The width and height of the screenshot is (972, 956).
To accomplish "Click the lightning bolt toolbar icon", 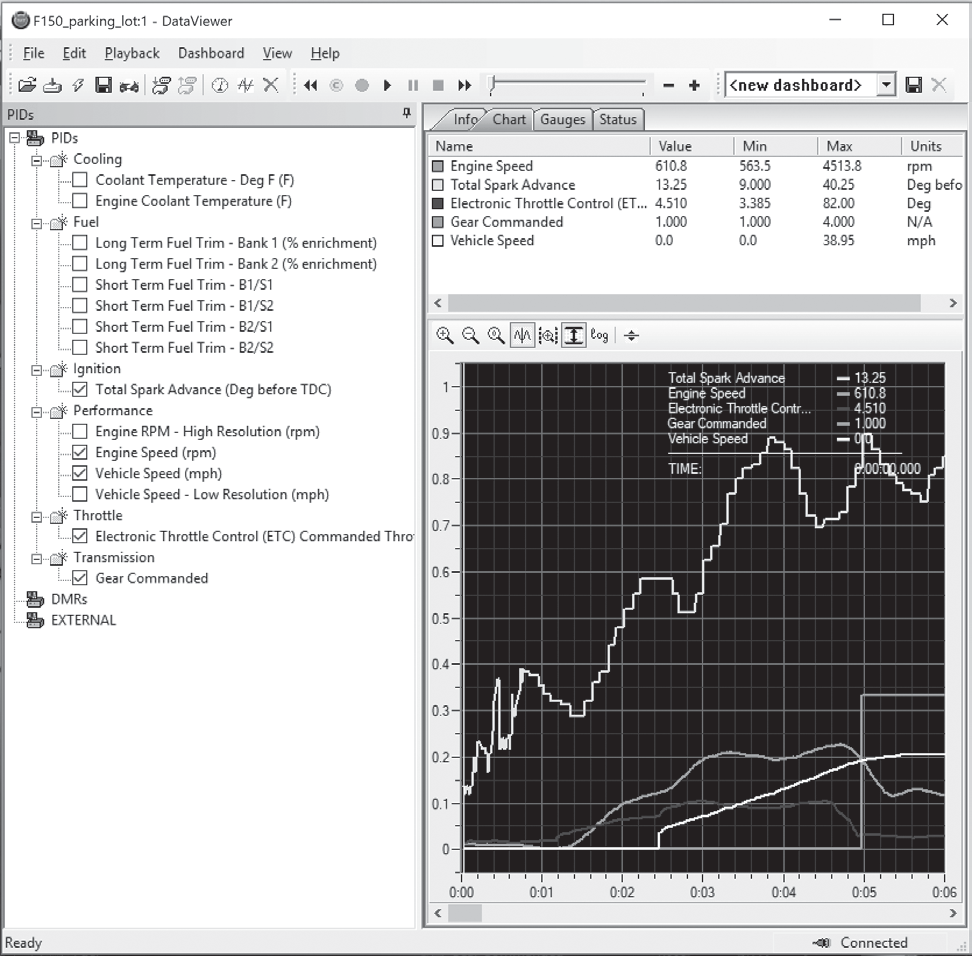I will (77, 85).
